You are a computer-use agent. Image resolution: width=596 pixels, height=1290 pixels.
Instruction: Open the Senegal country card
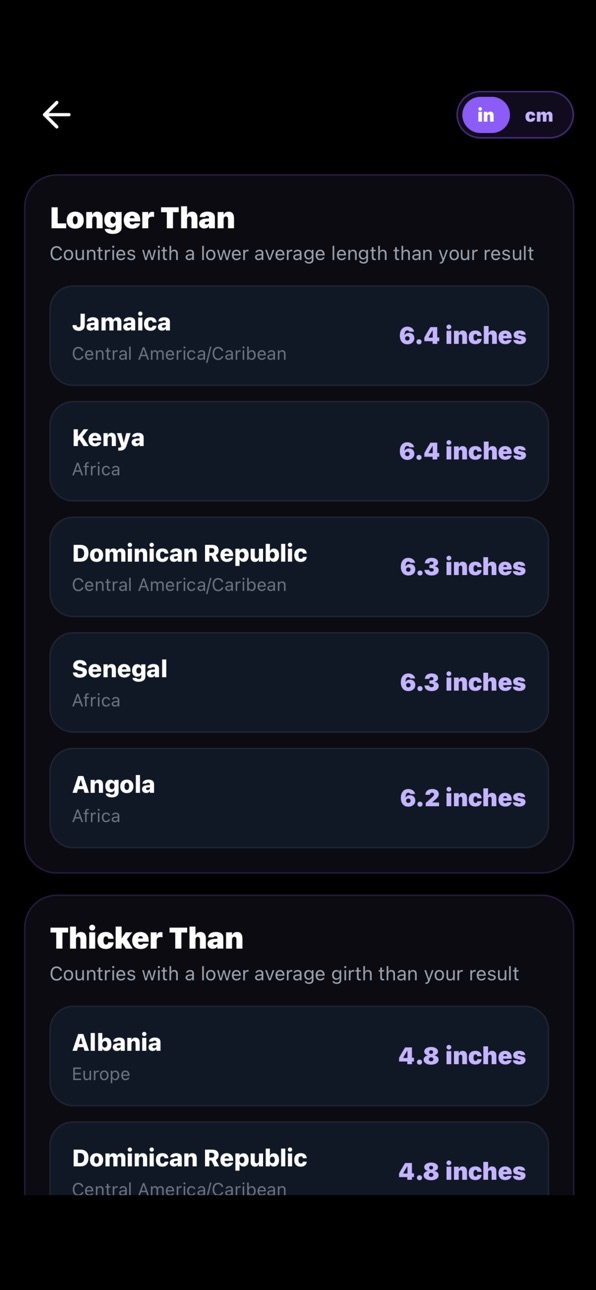[x=299, y=682]
